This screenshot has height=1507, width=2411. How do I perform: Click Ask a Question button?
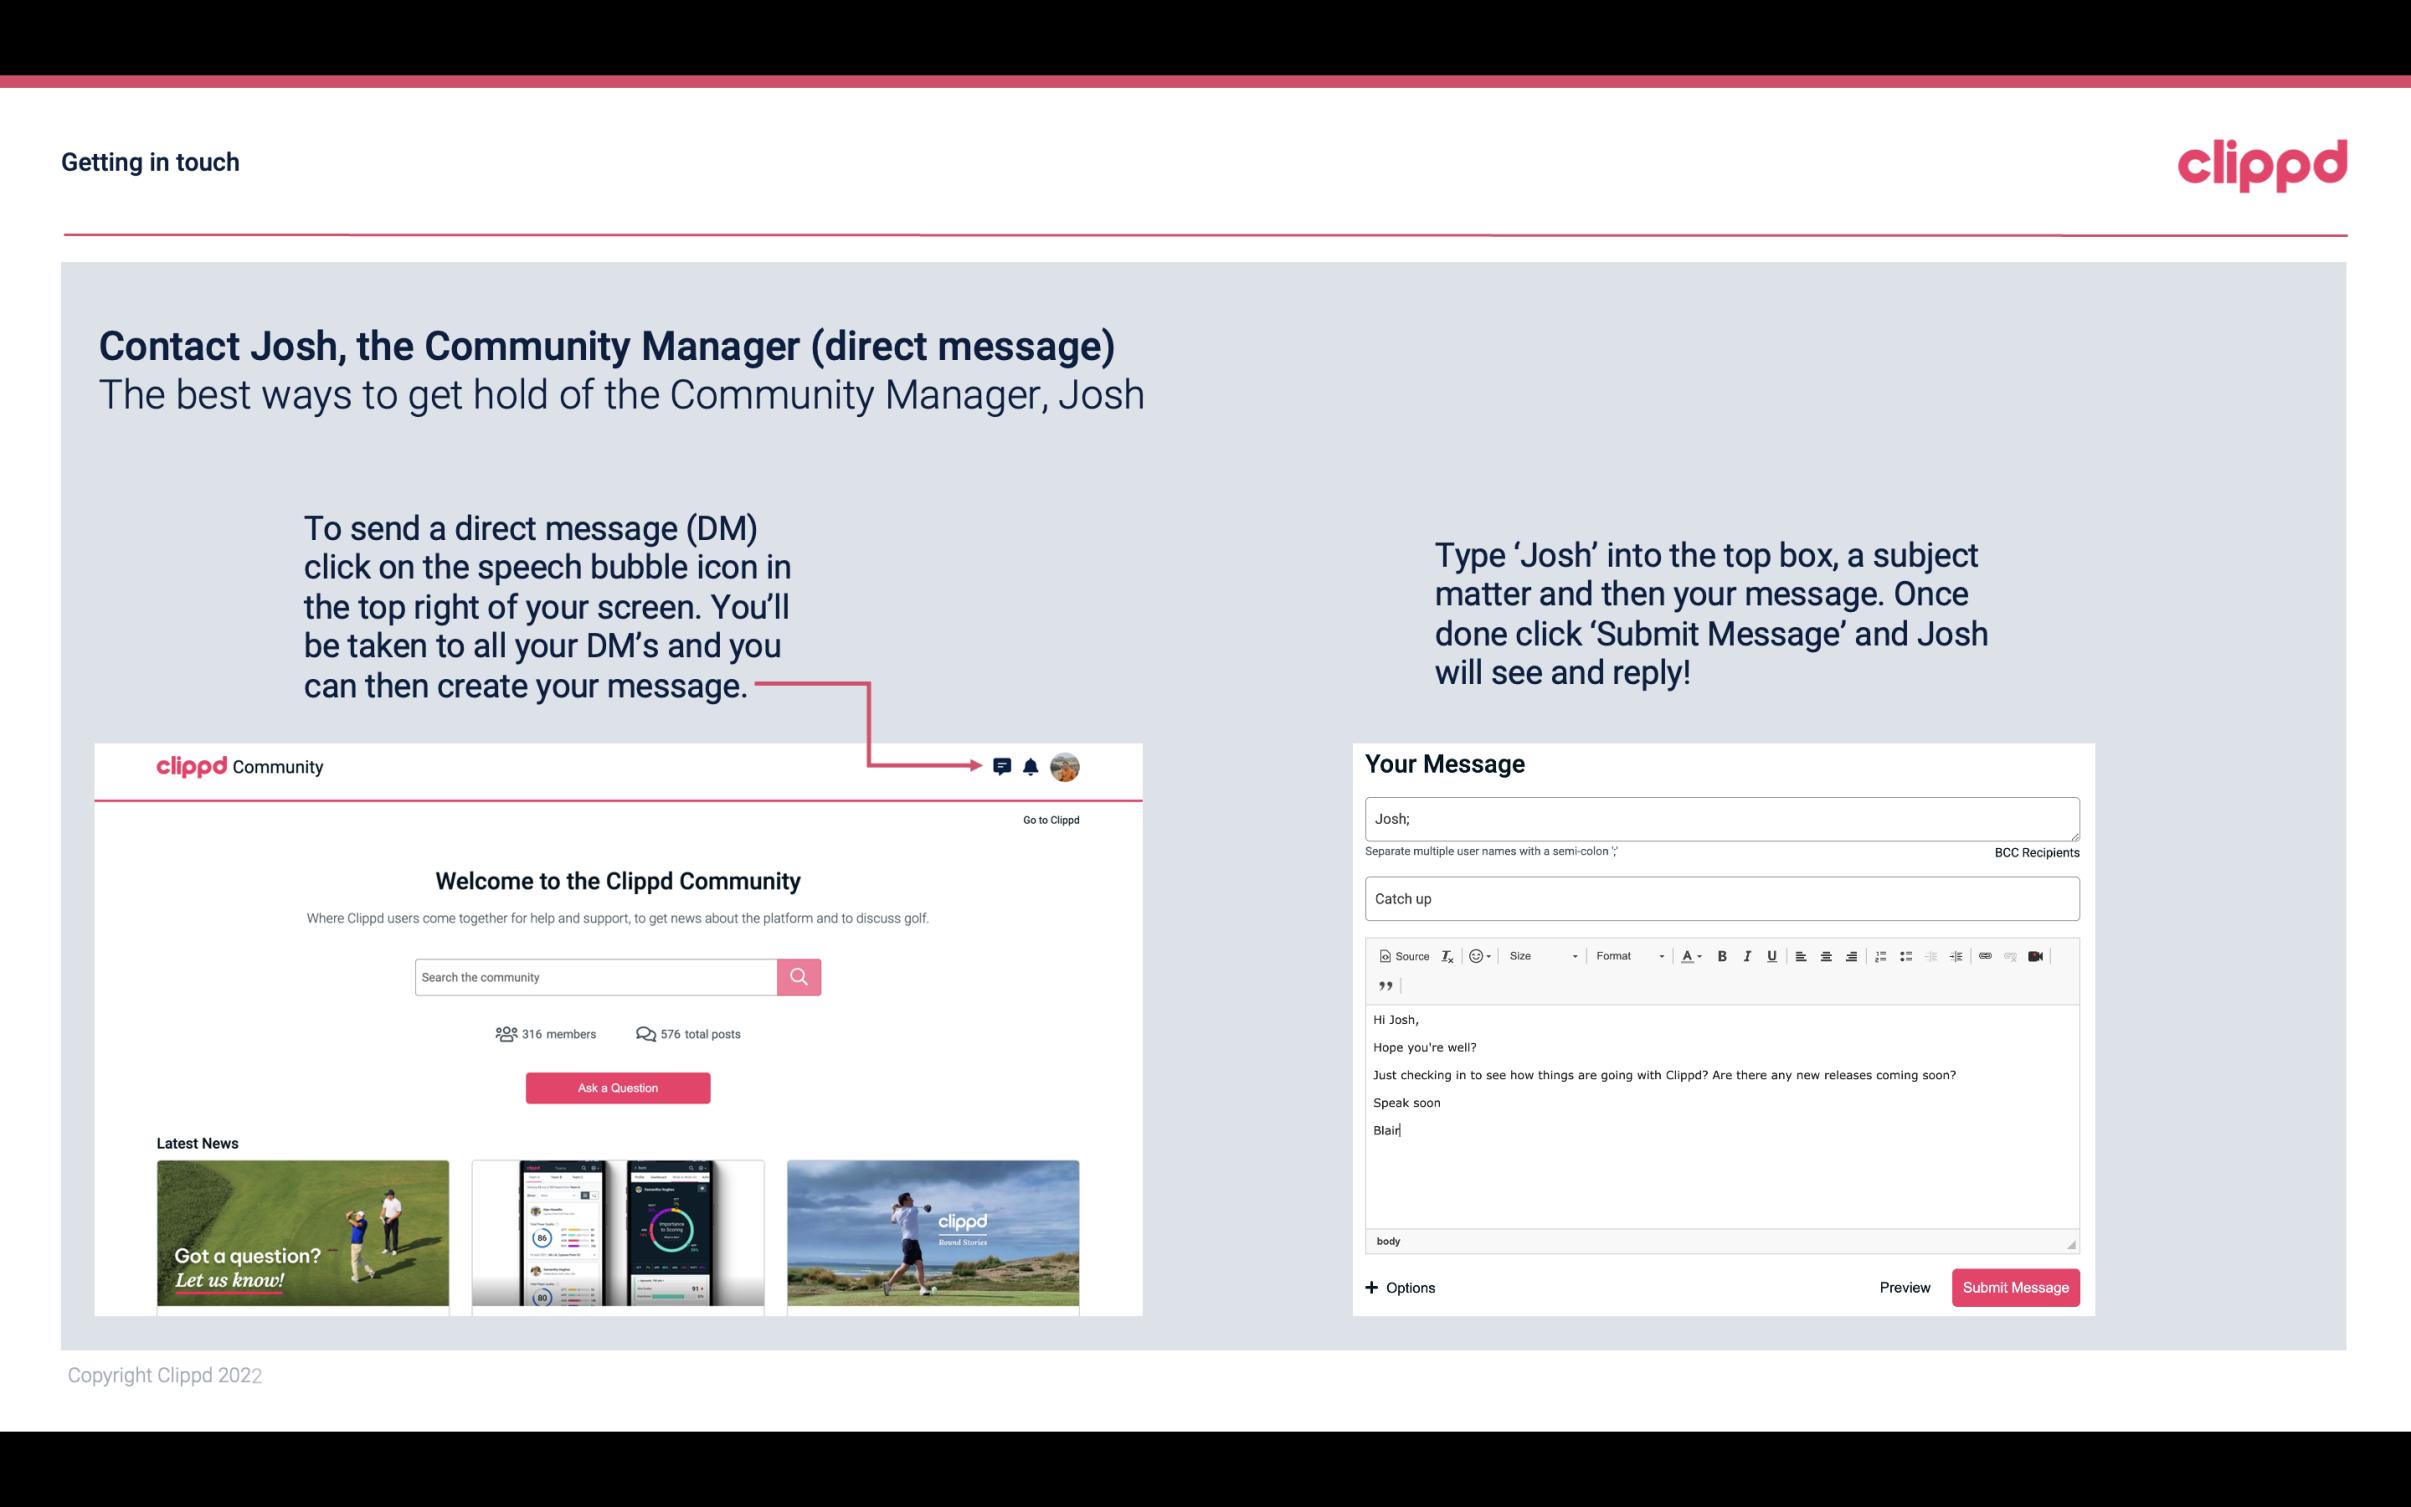pyautogui.click(x=616, y=1085)
